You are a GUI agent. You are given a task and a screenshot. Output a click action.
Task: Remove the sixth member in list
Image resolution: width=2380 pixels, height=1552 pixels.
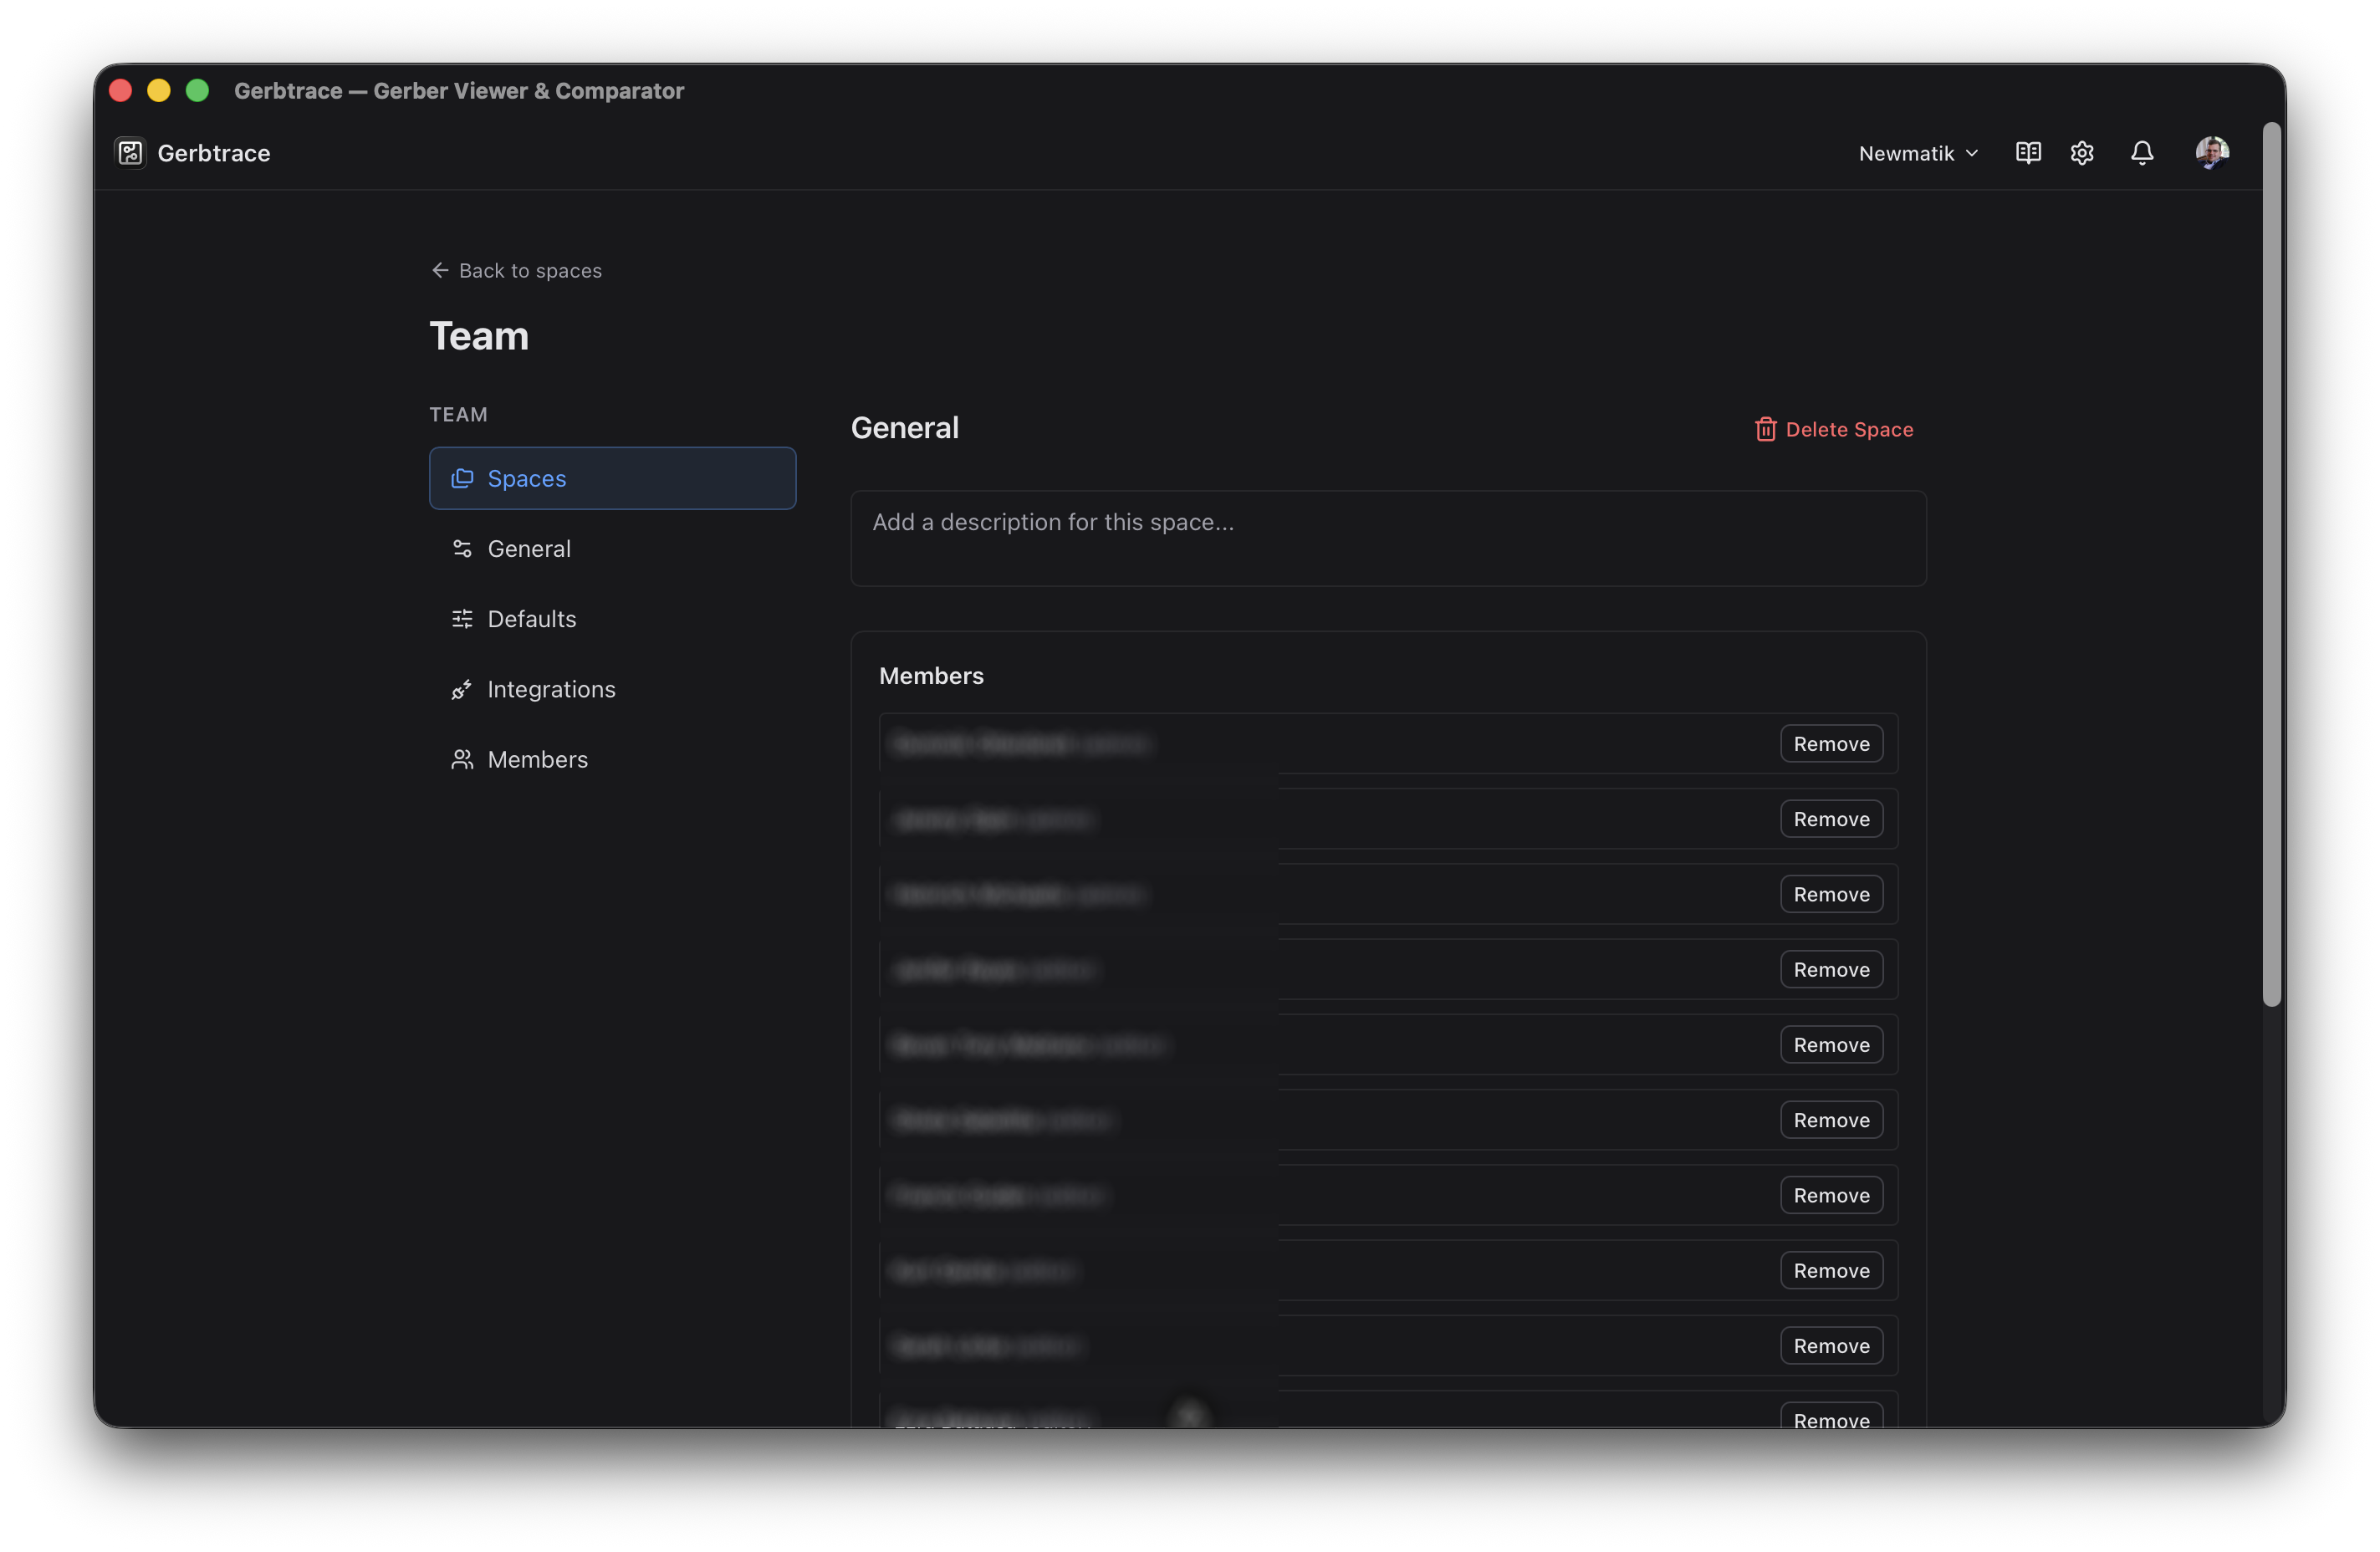click(1831, 1120)
